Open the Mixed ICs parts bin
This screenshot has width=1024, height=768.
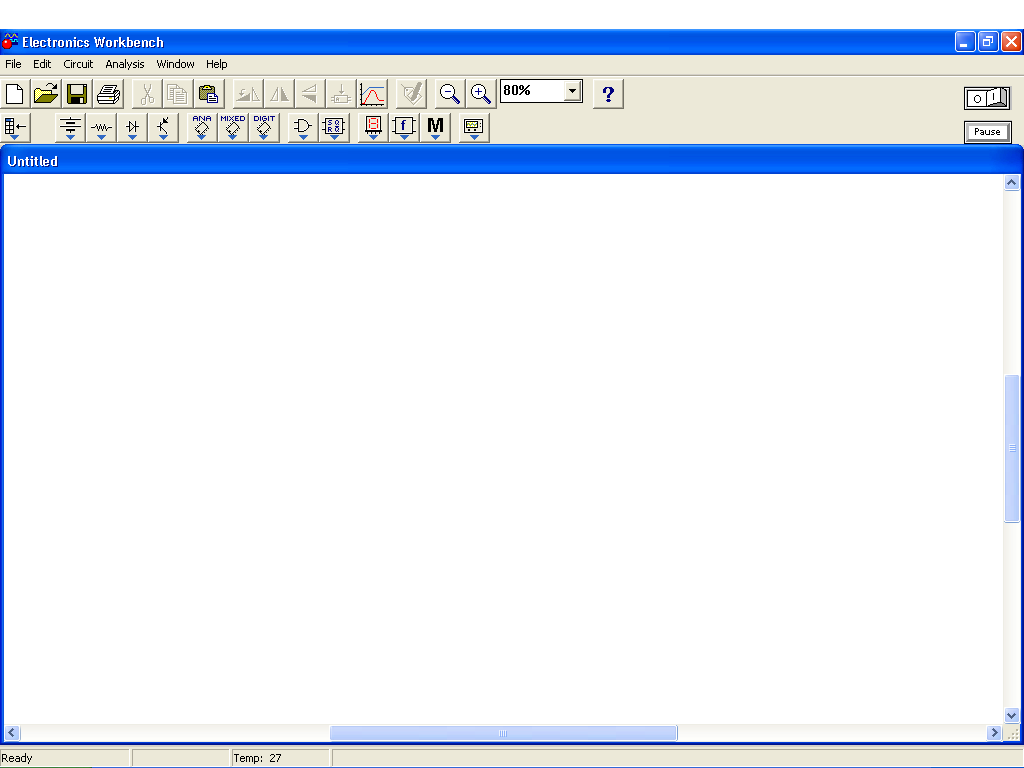(232, 127)
